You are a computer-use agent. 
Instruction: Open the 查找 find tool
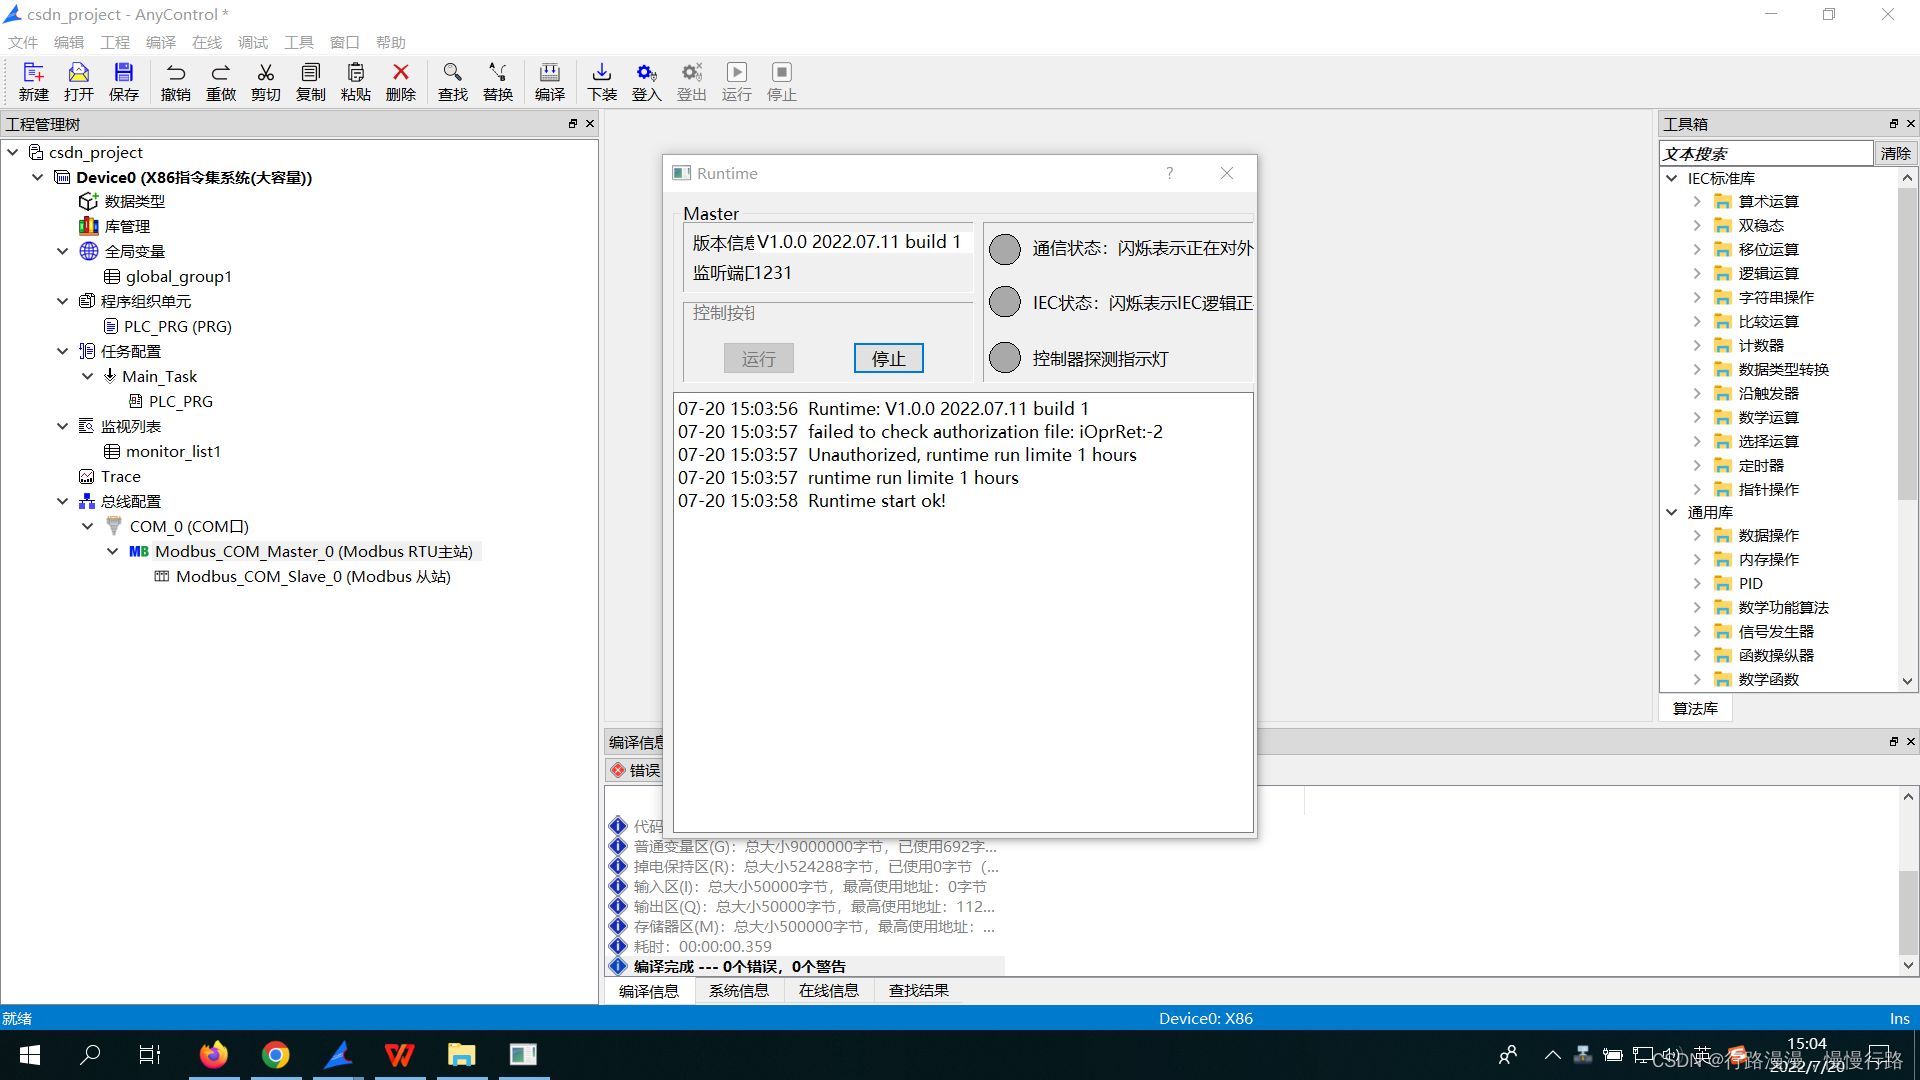452,82
